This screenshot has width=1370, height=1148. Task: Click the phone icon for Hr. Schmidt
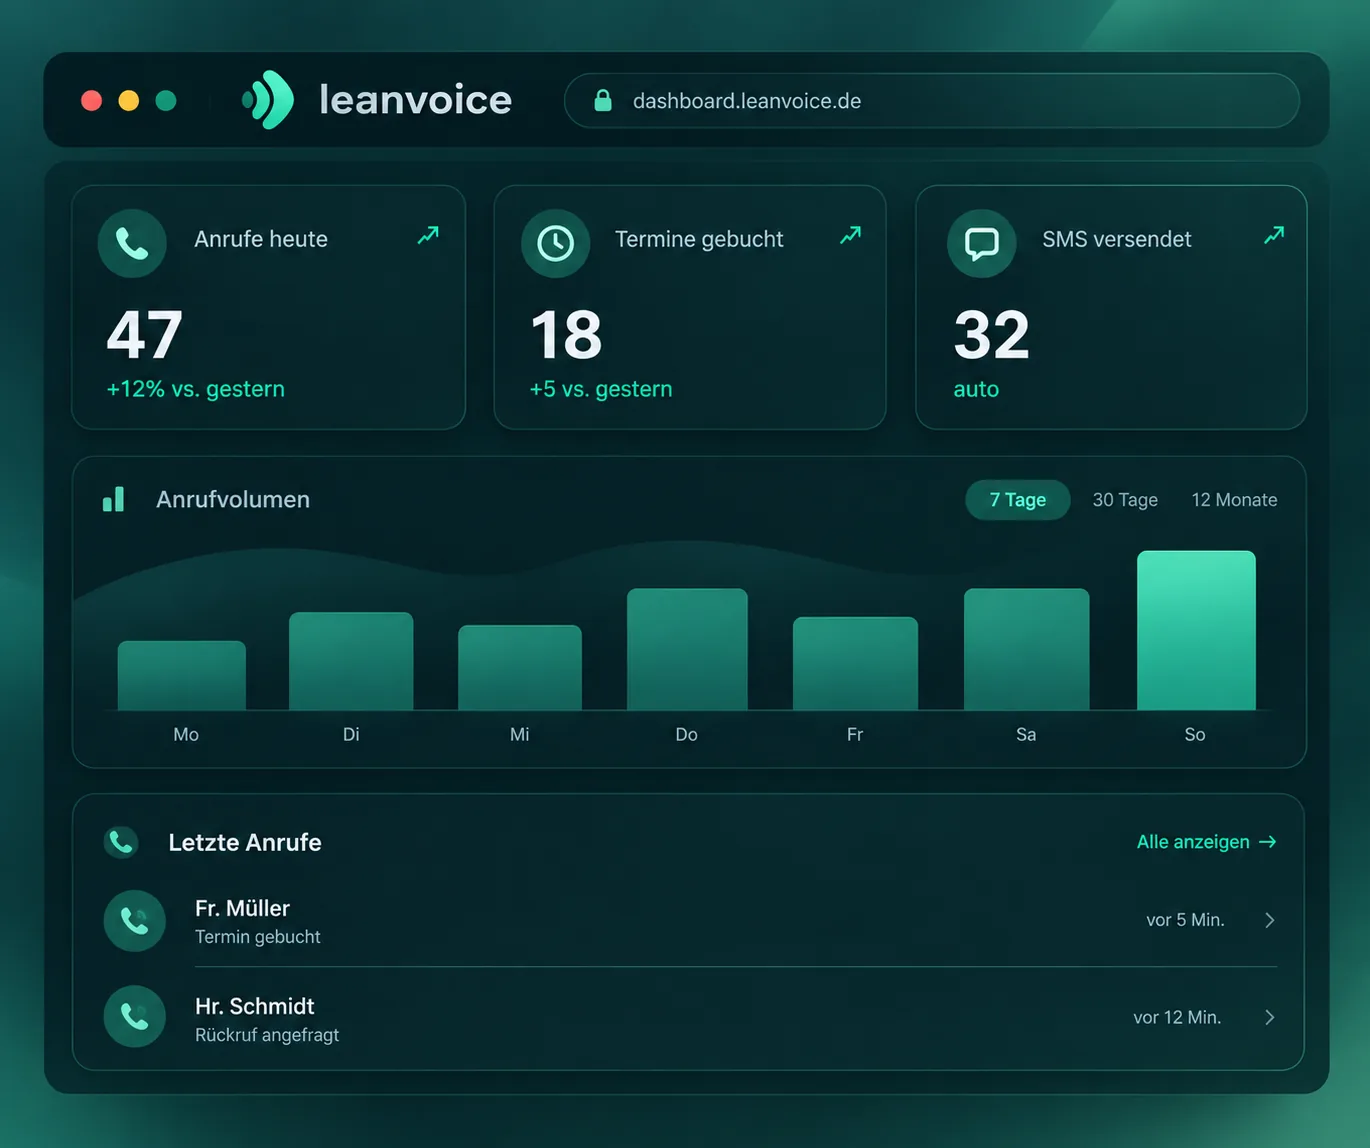(x=135, y=1017)
